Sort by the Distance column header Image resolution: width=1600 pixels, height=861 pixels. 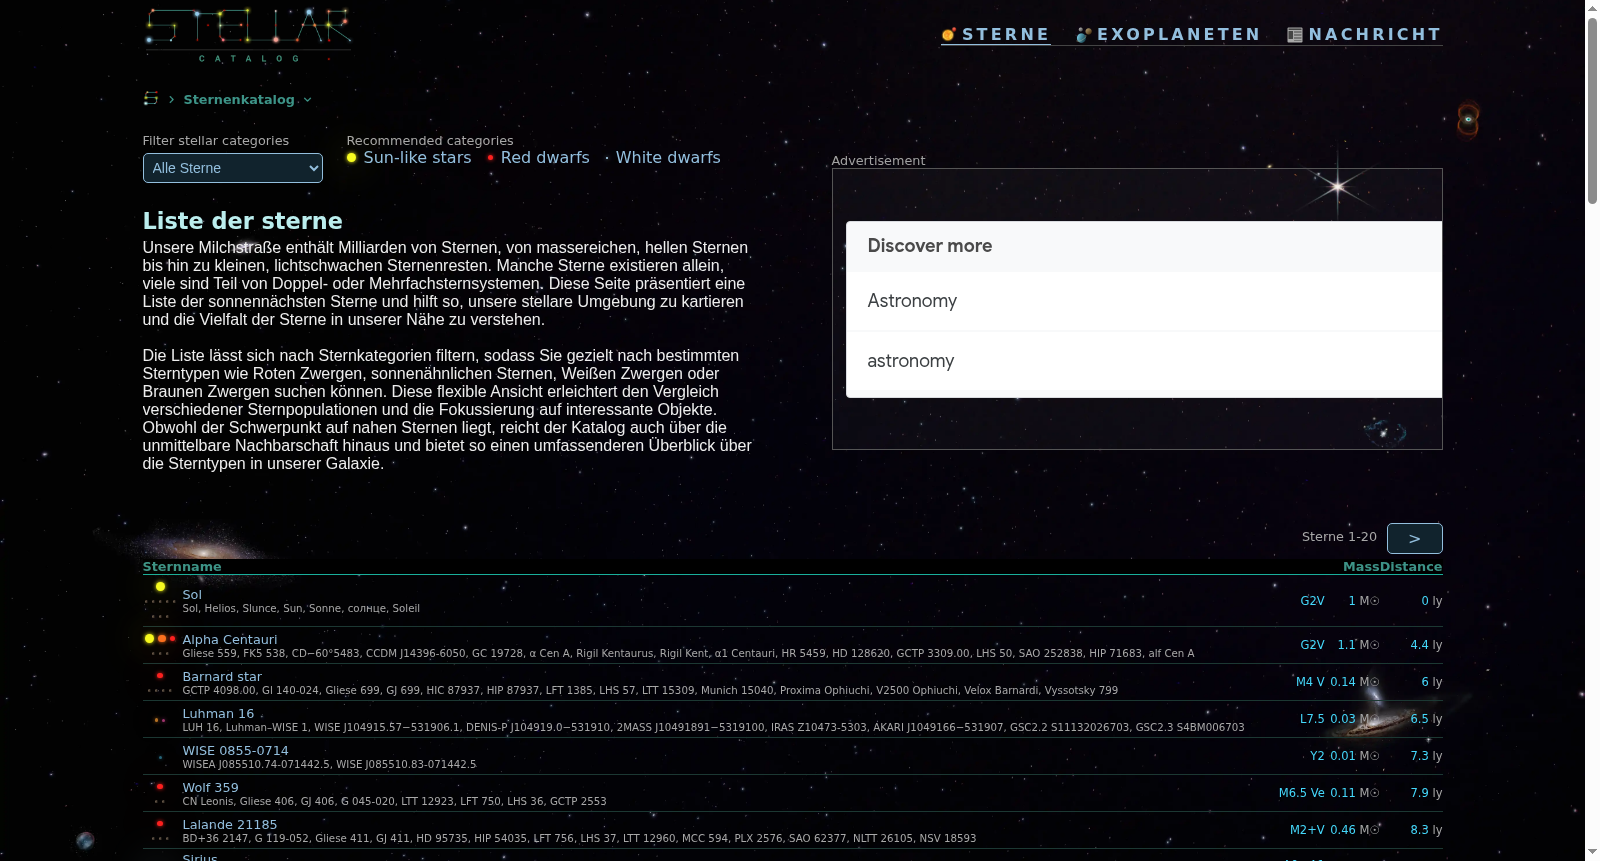coord(1411,567)
